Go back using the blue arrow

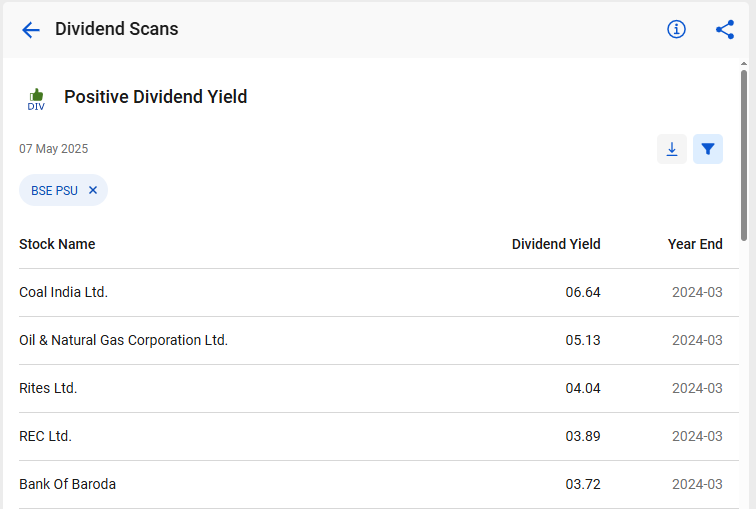[x=30, y=30]
